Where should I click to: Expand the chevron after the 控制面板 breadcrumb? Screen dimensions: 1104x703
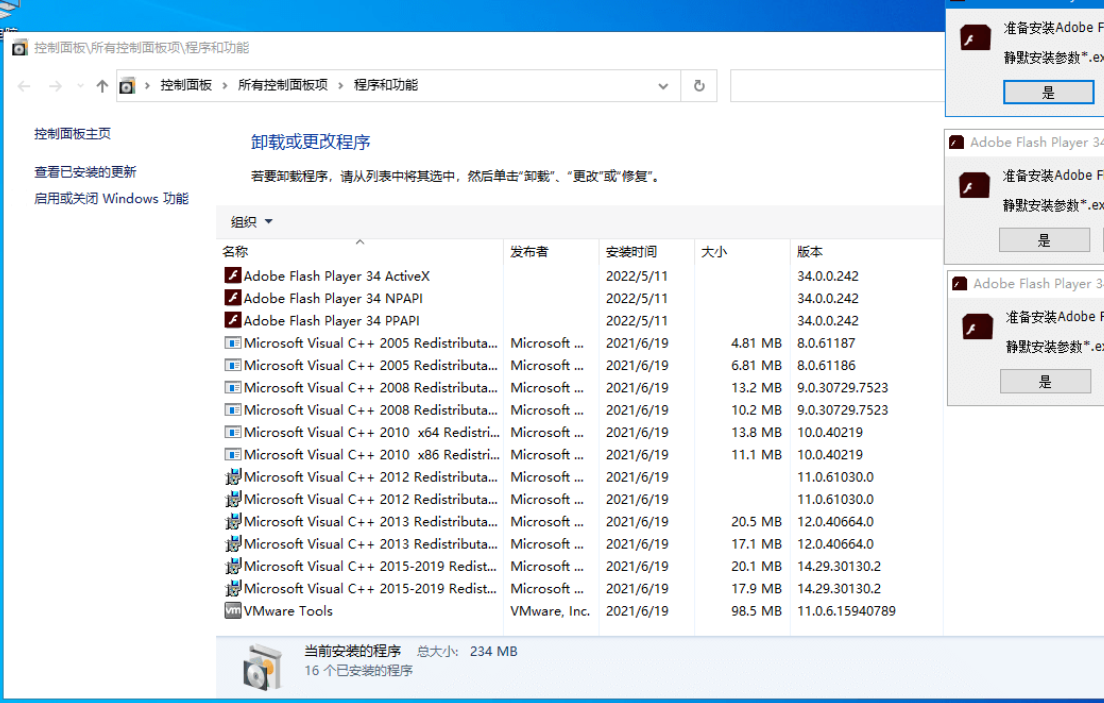[x=225, y=86]
